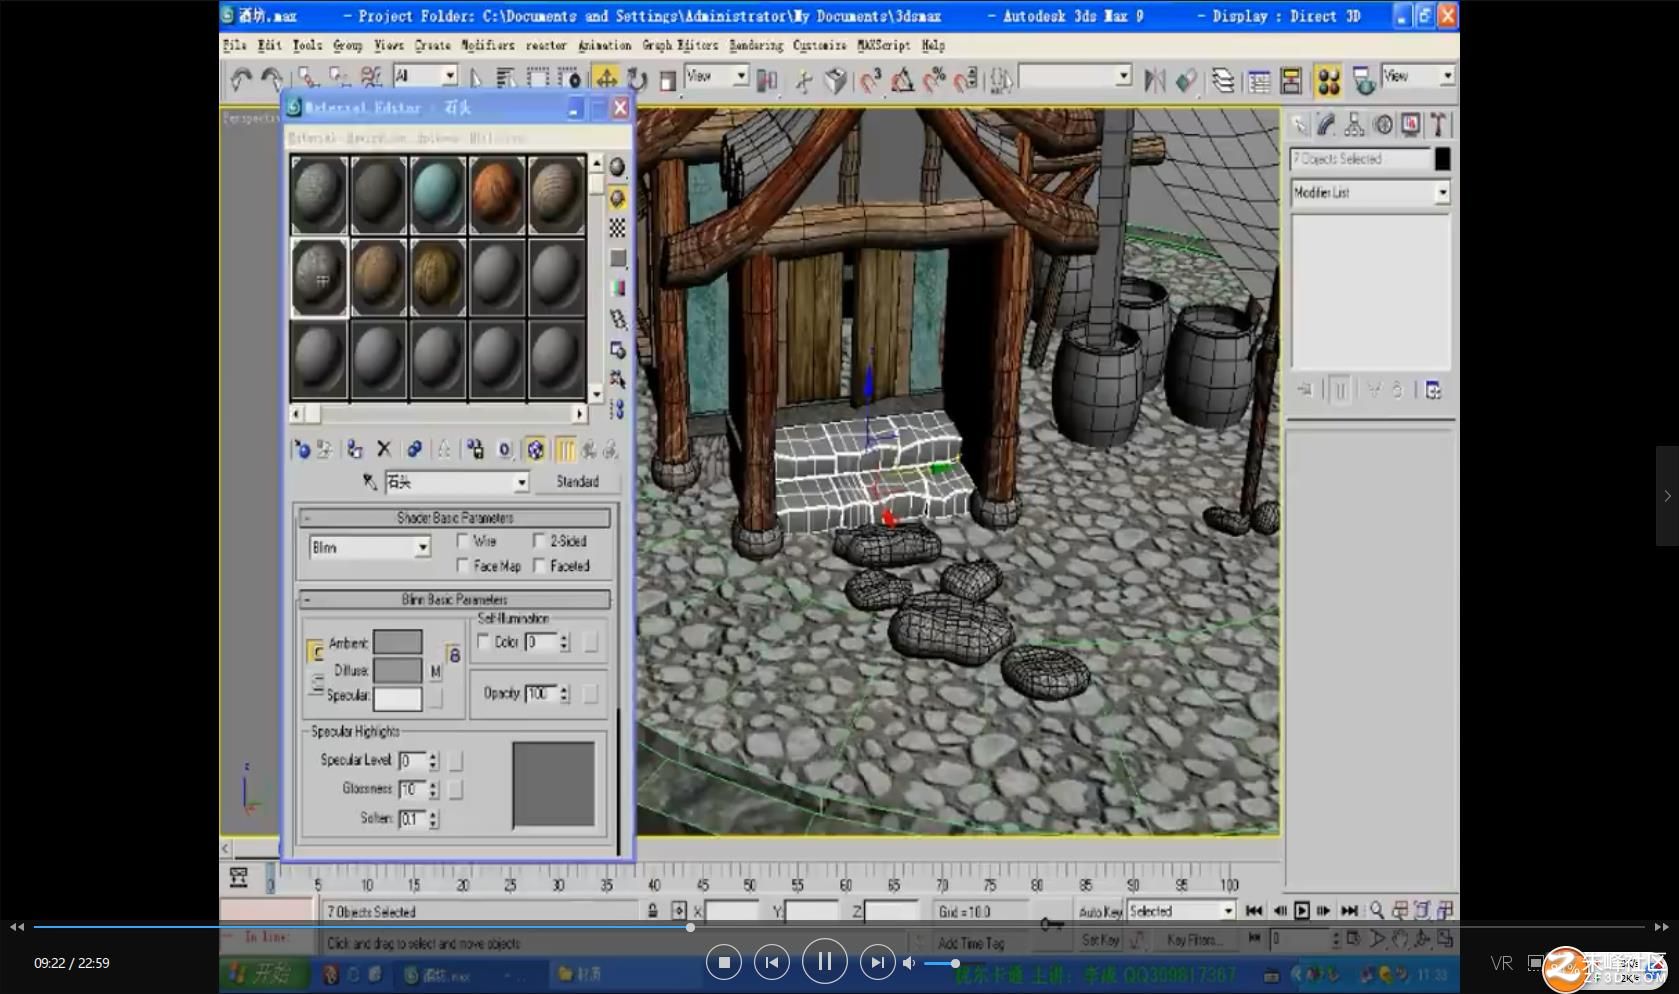Open Select by Name list tool
The height and width of the screenshot is (994, 1679).
click(x=506, y=79)
